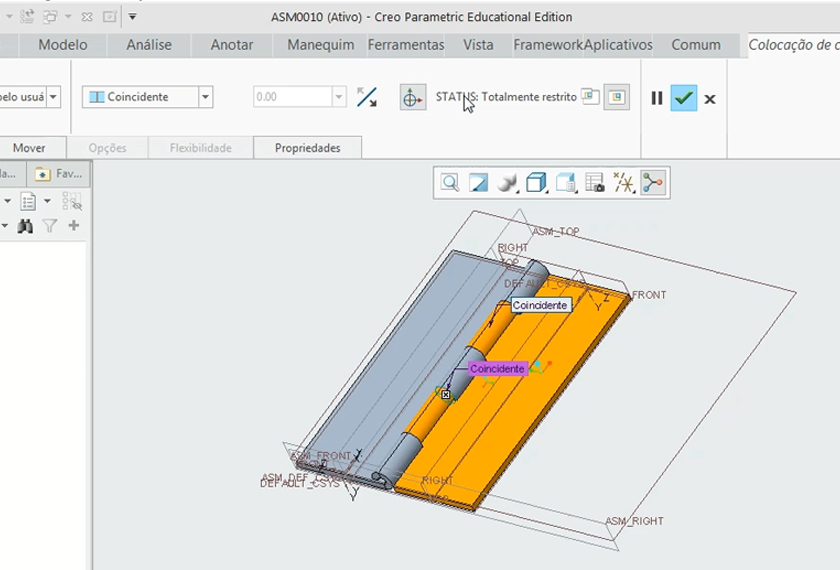Open the Ferramentas ribbon tab
840x570 pixels.
405,45
